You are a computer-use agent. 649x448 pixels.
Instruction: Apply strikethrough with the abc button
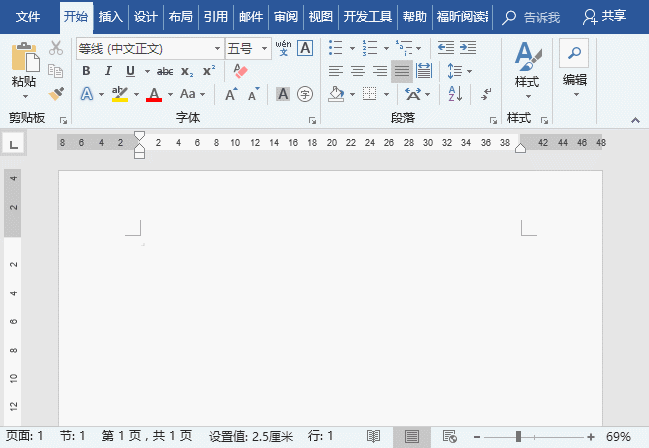click(x=165, y=71)
